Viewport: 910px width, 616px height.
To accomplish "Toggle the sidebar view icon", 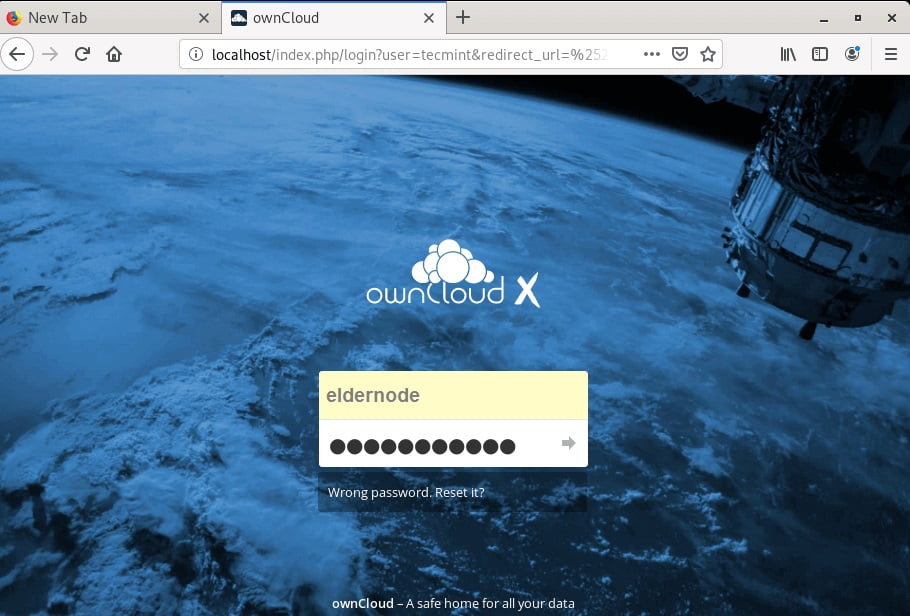I will [820, 54].
